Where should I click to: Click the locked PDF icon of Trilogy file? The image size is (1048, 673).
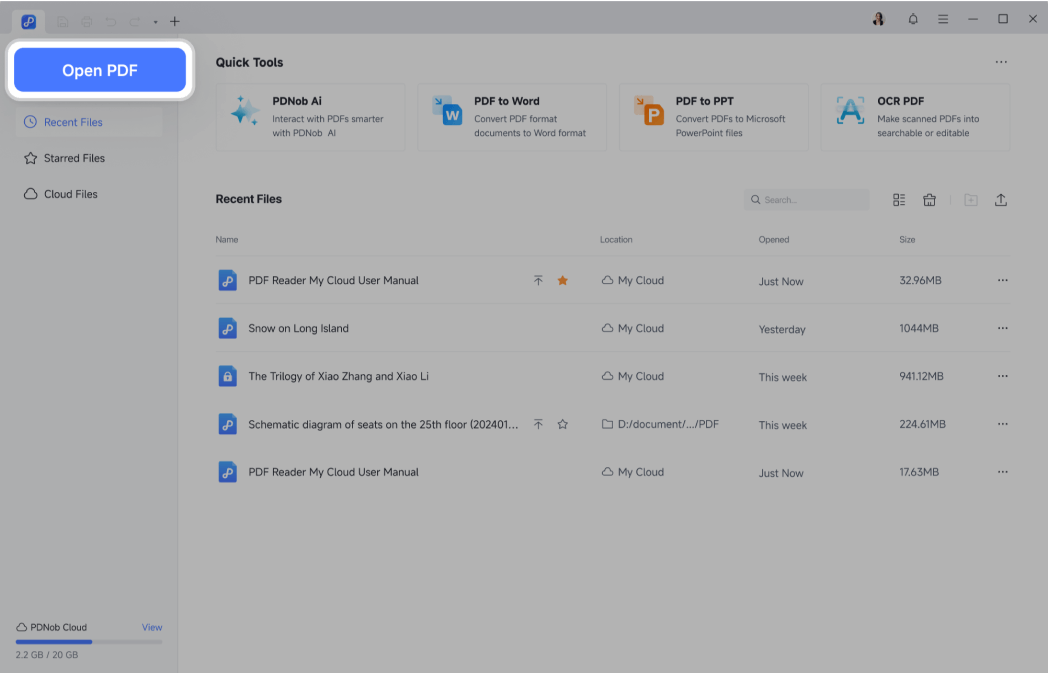(227, 376)
